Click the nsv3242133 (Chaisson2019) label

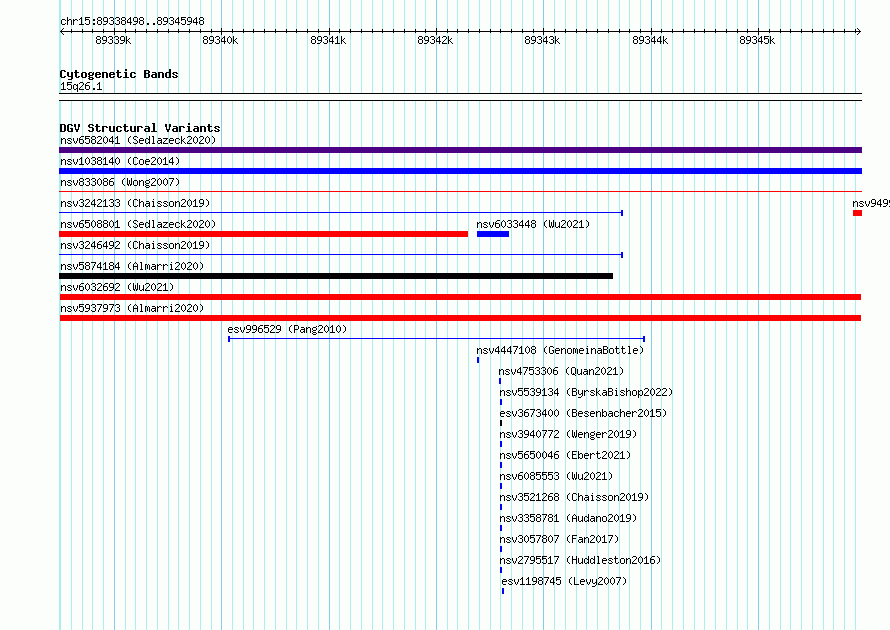(135, 203)
